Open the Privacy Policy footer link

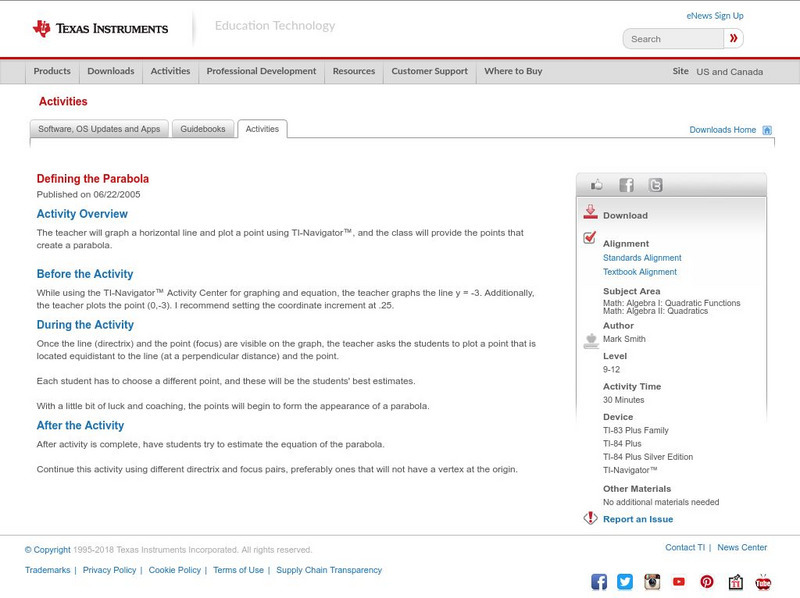[109, 570]
